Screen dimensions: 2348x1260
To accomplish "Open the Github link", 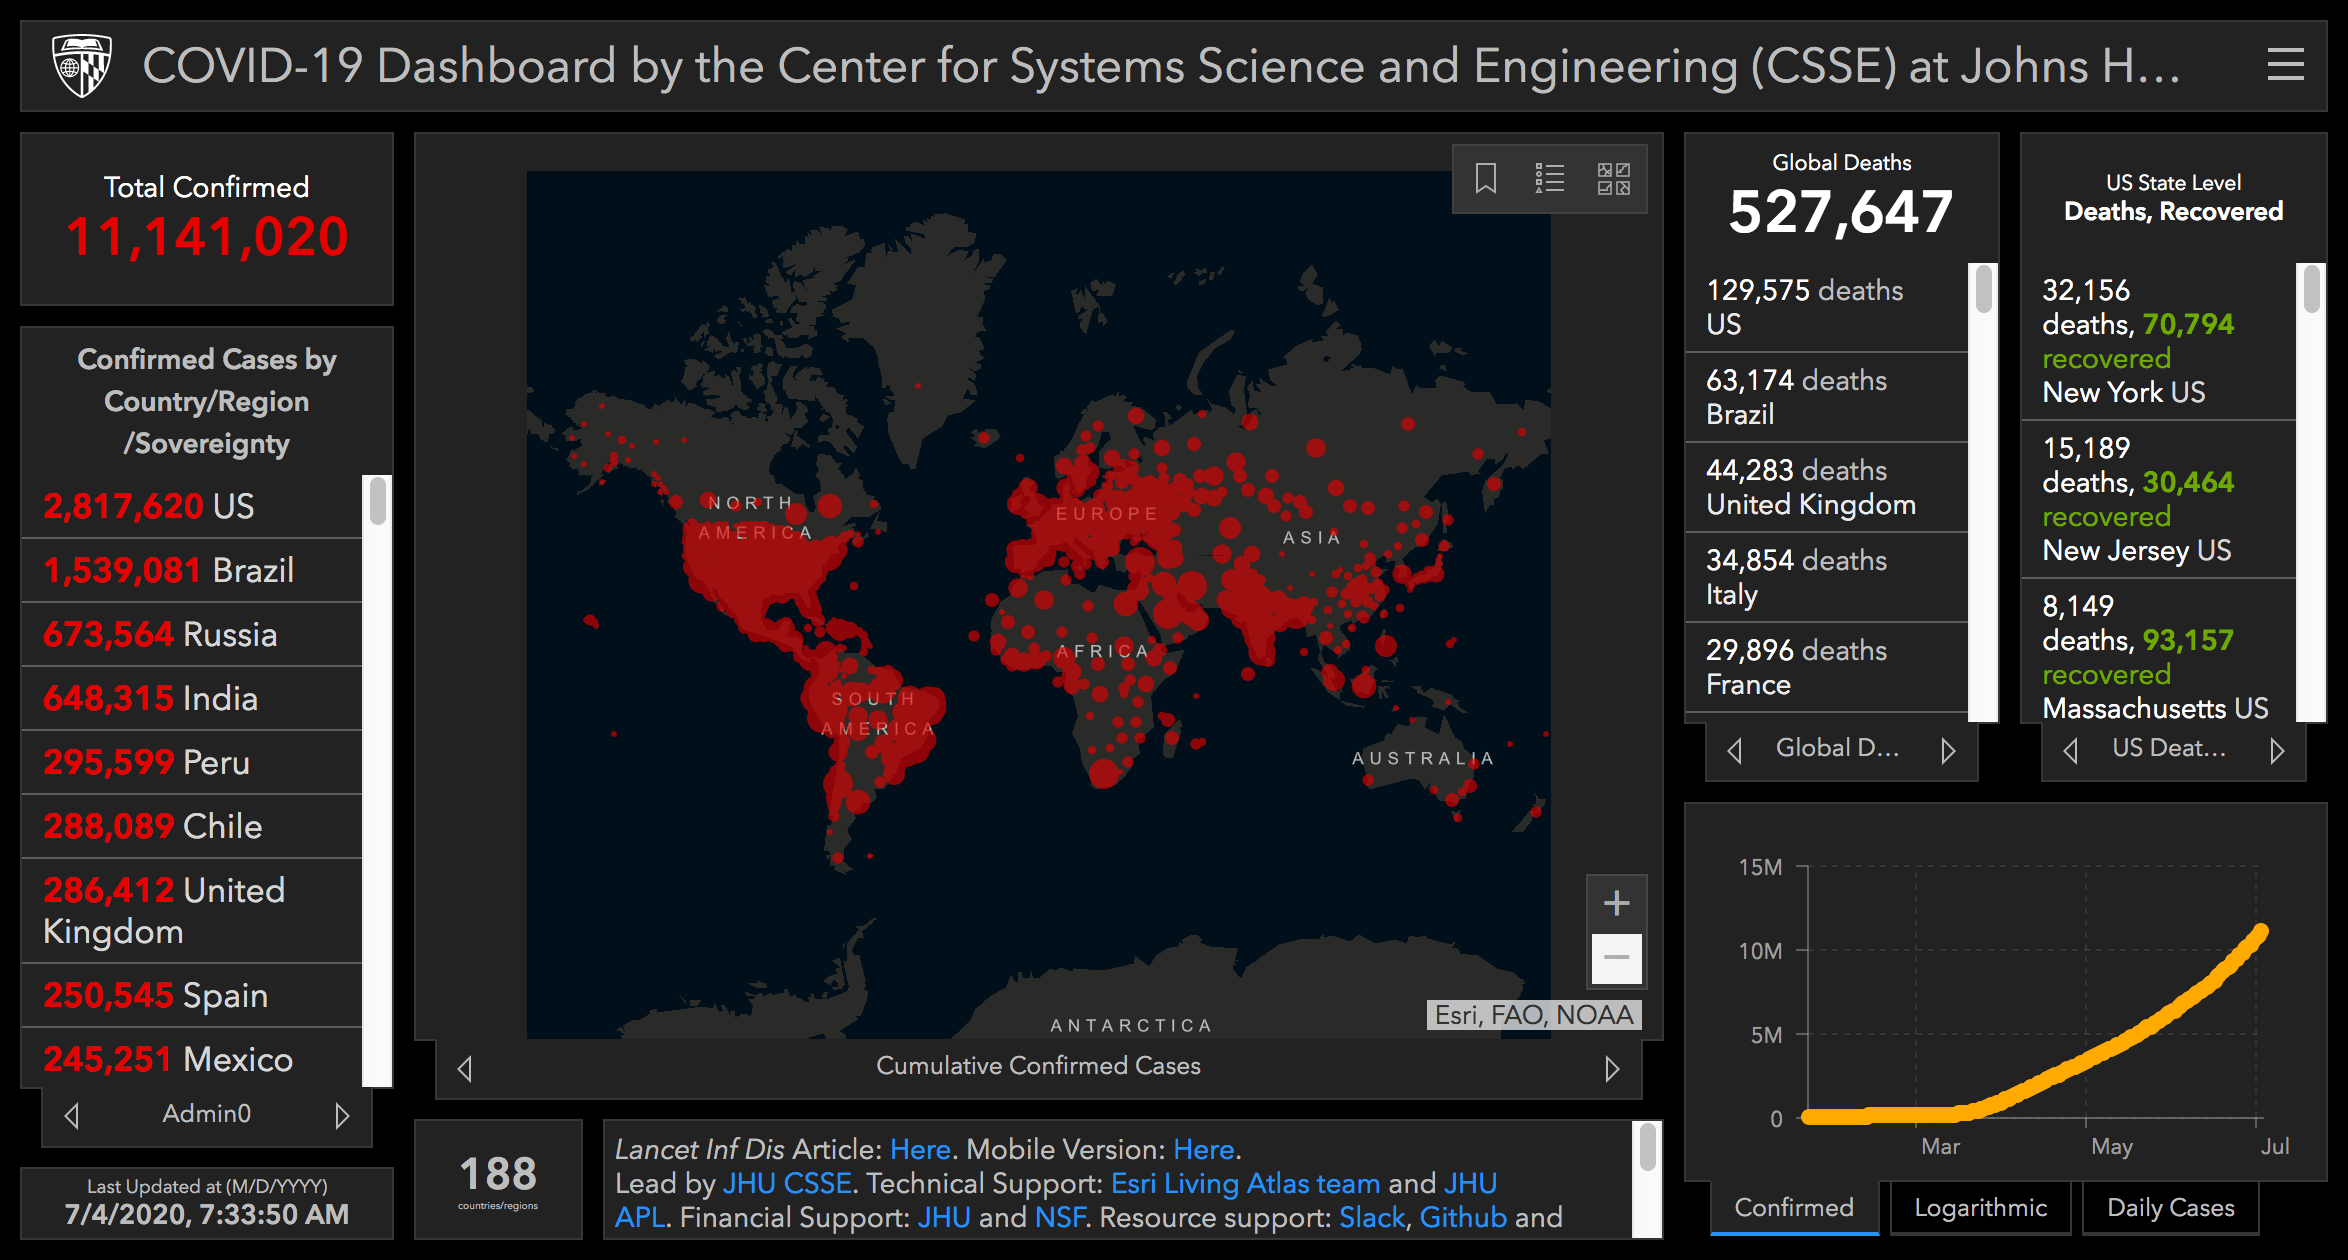I will pos(1463,1218).
